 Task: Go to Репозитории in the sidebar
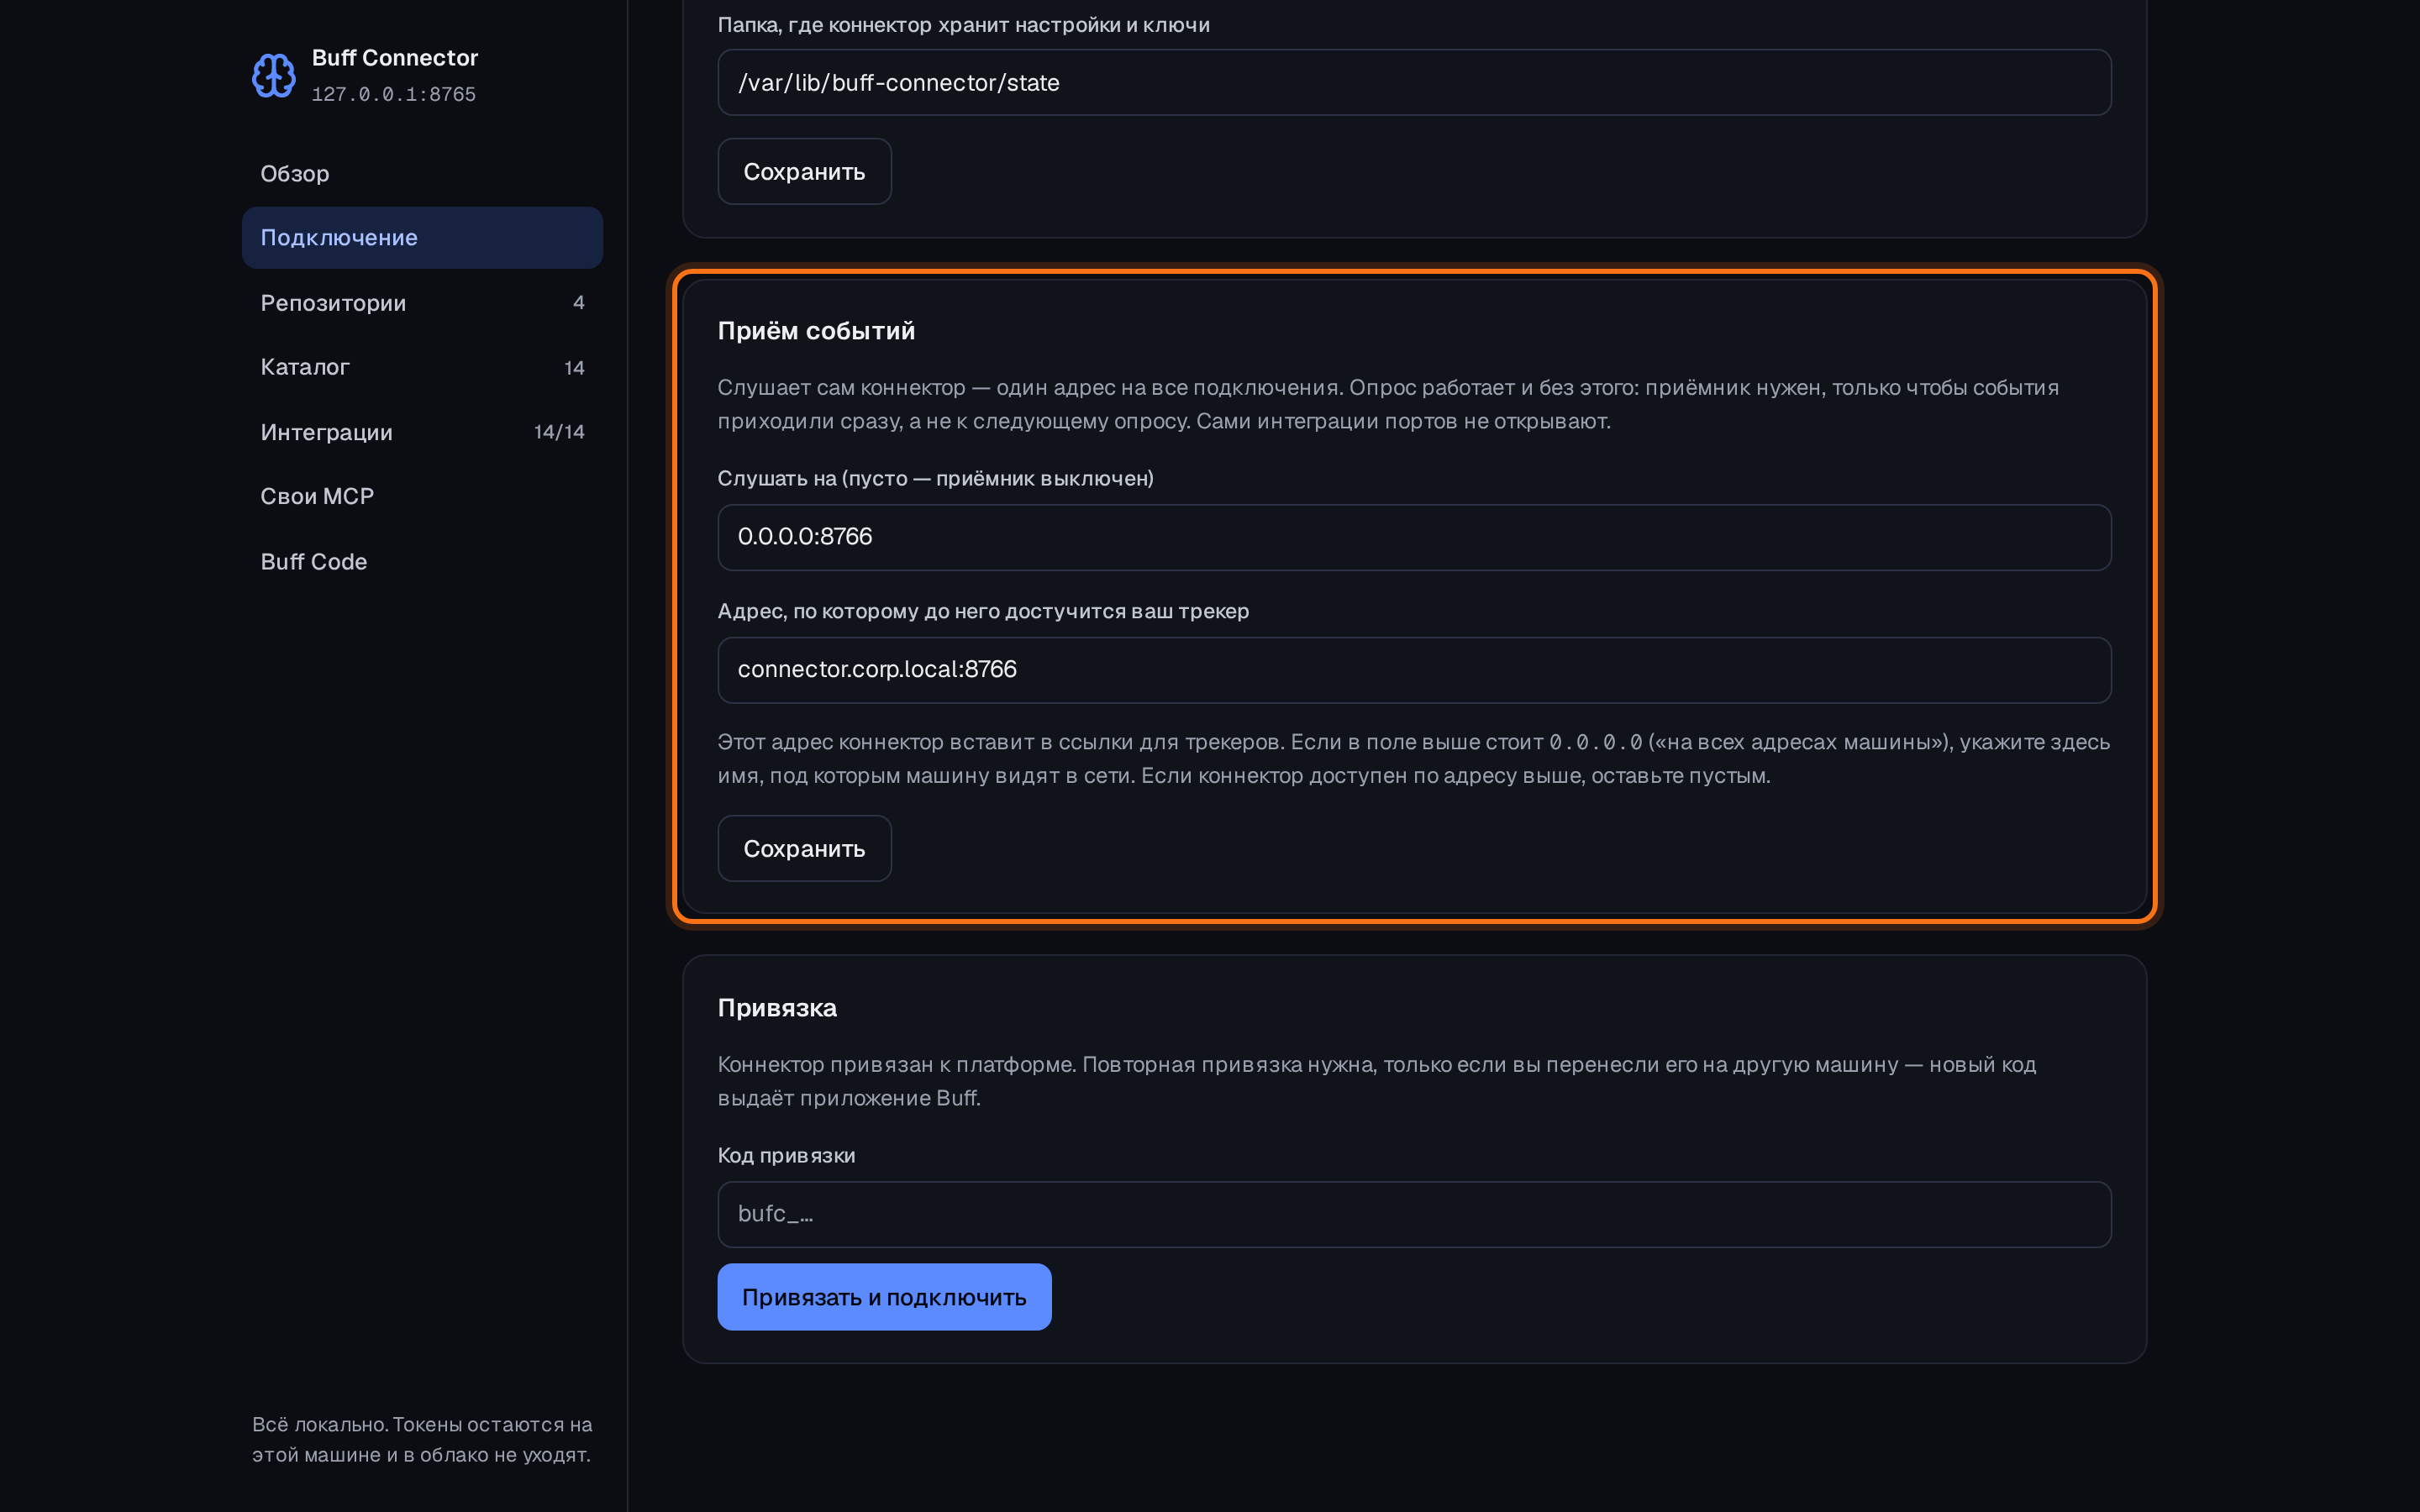click(x=422, y=302)
